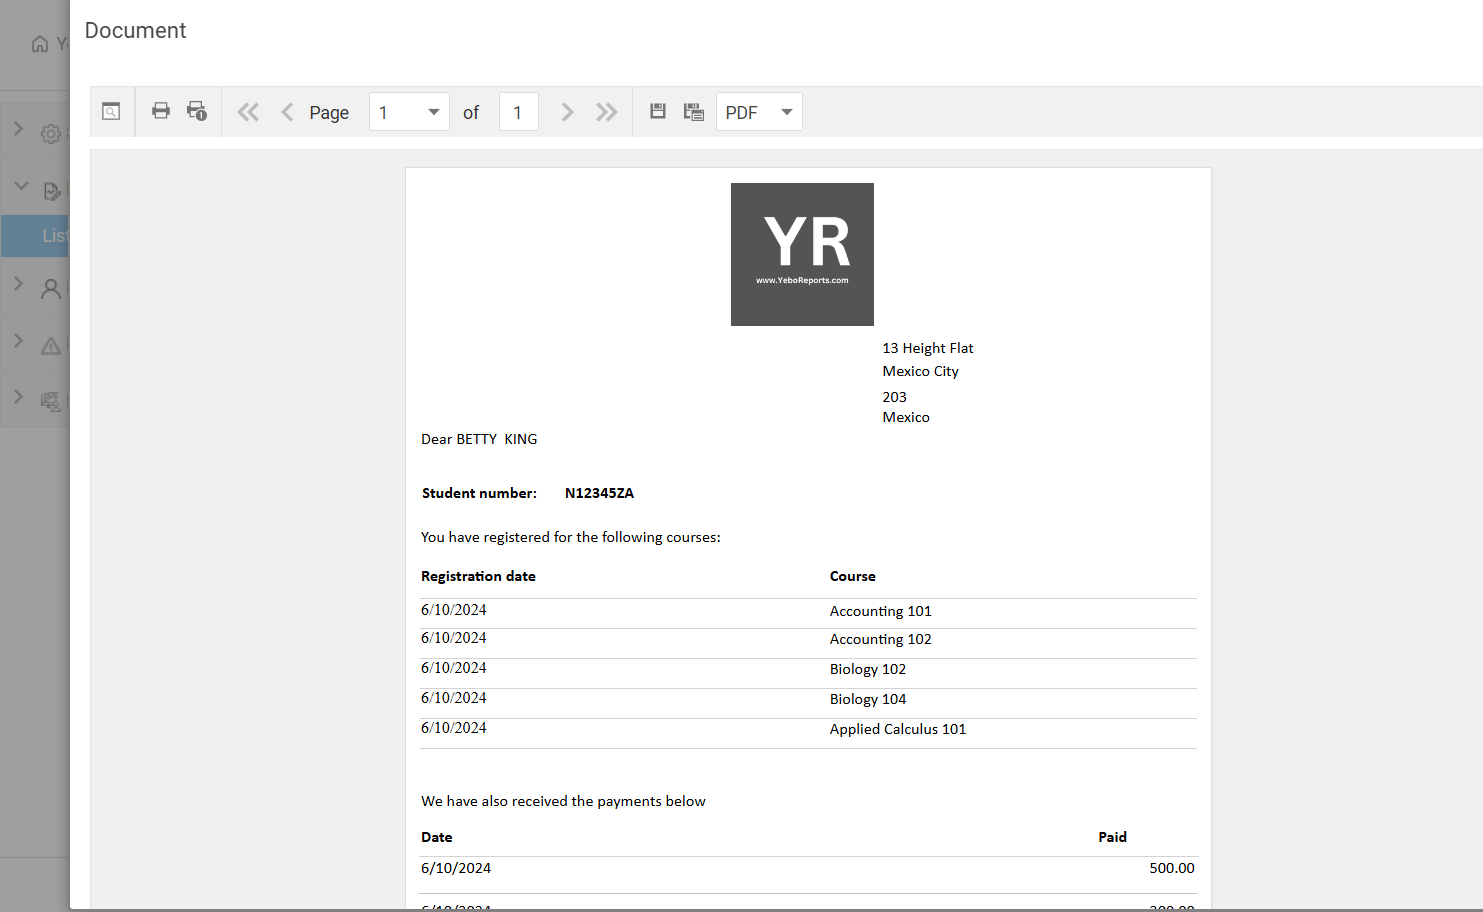This screenshot has width=1483, height=912.
Task: Go to the first page arrow
Action: [248, 112]
